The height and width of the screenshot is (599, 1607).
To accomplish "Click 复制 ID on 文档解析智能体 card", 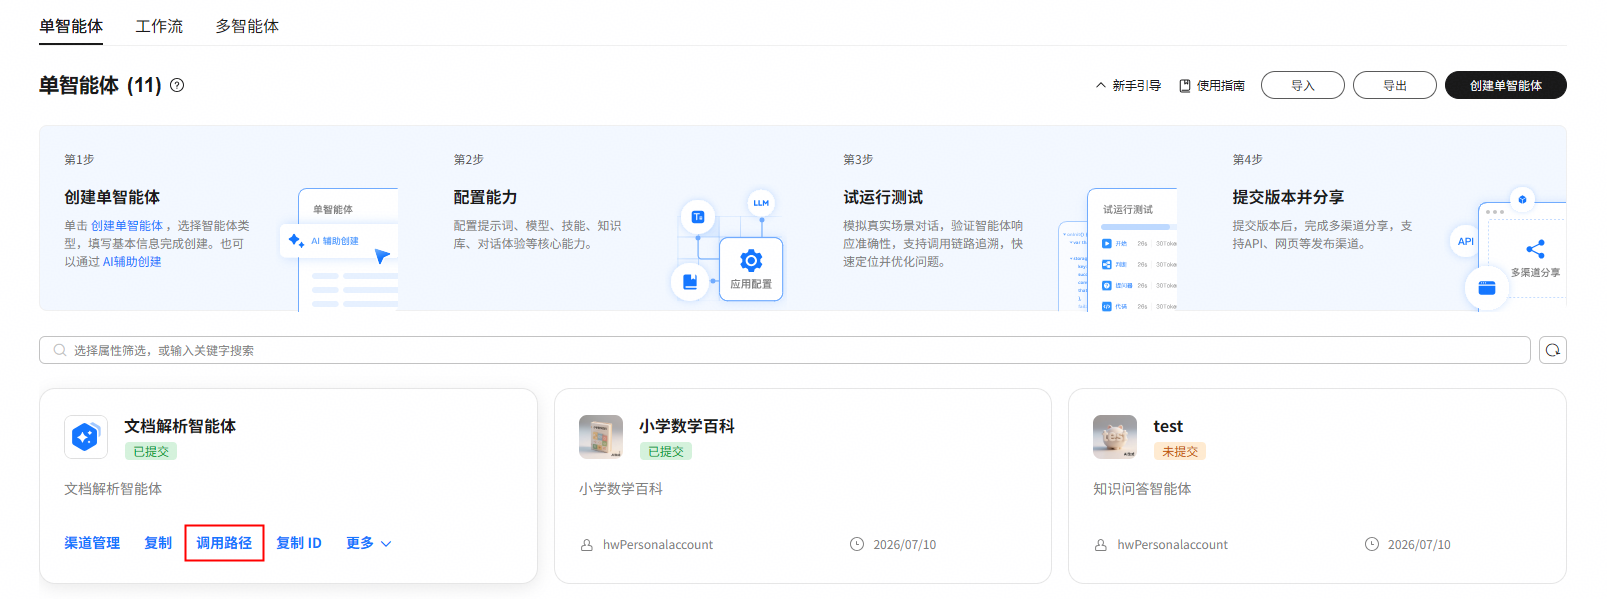I will pos(299,543).
